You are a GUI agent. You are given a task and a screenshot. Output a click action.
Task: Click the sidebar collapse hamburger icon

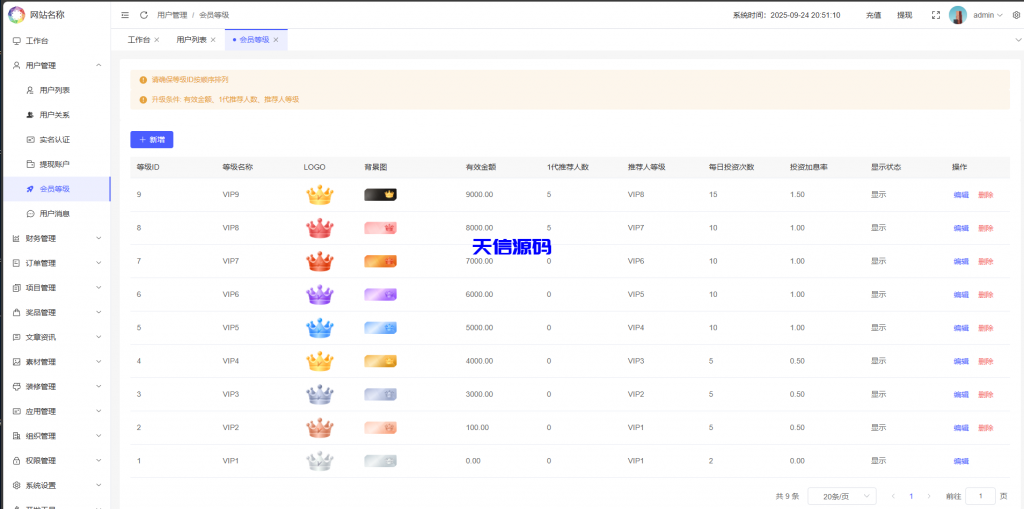coord(125,15)
